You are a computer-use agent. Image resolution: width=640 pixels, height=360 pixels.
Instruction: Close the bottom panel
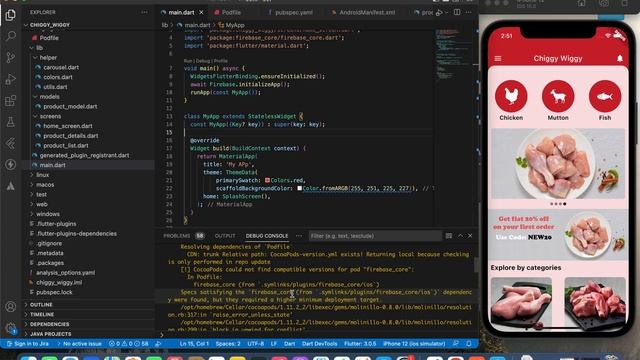[470, 236]
